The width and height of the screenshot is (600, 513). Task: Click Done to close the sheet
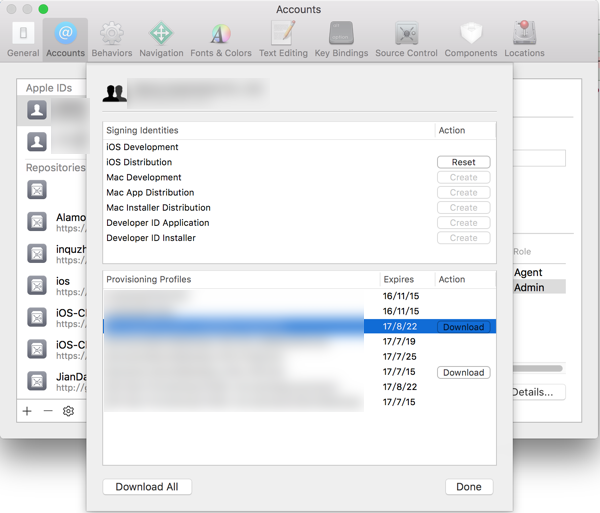[x=469, y=487]
